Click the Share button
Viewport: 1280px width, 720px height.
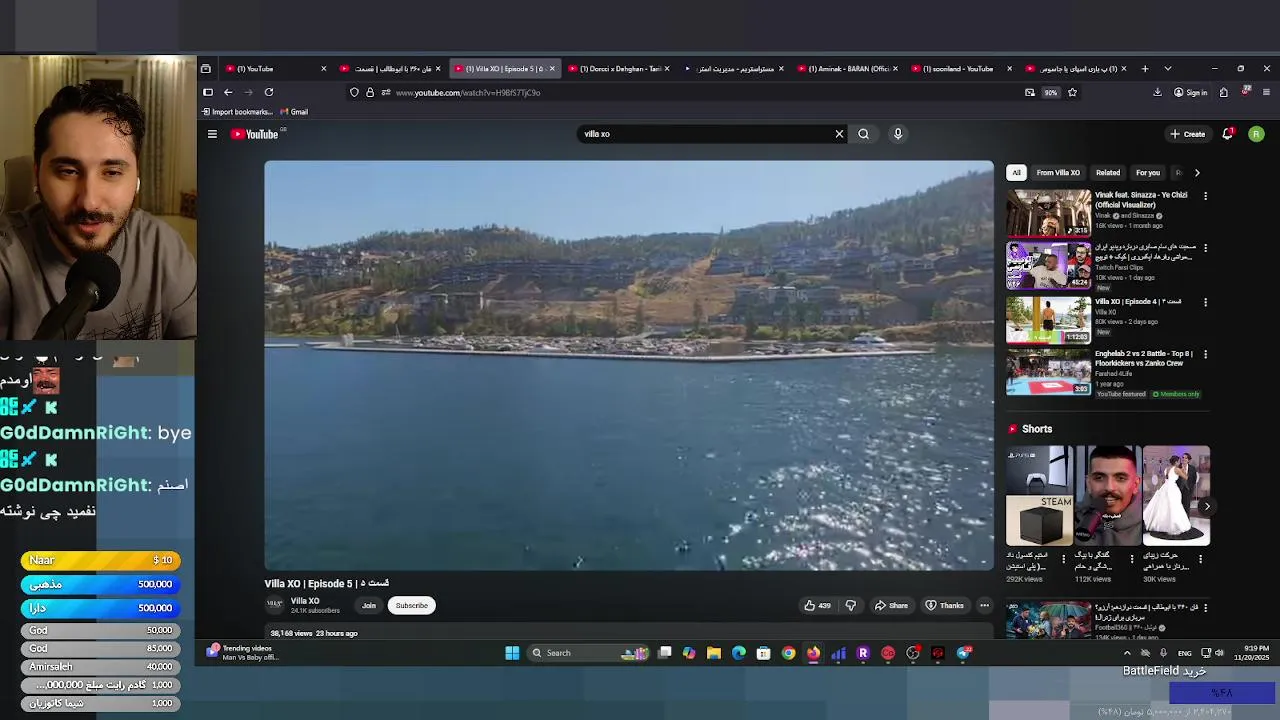point(891,605)
